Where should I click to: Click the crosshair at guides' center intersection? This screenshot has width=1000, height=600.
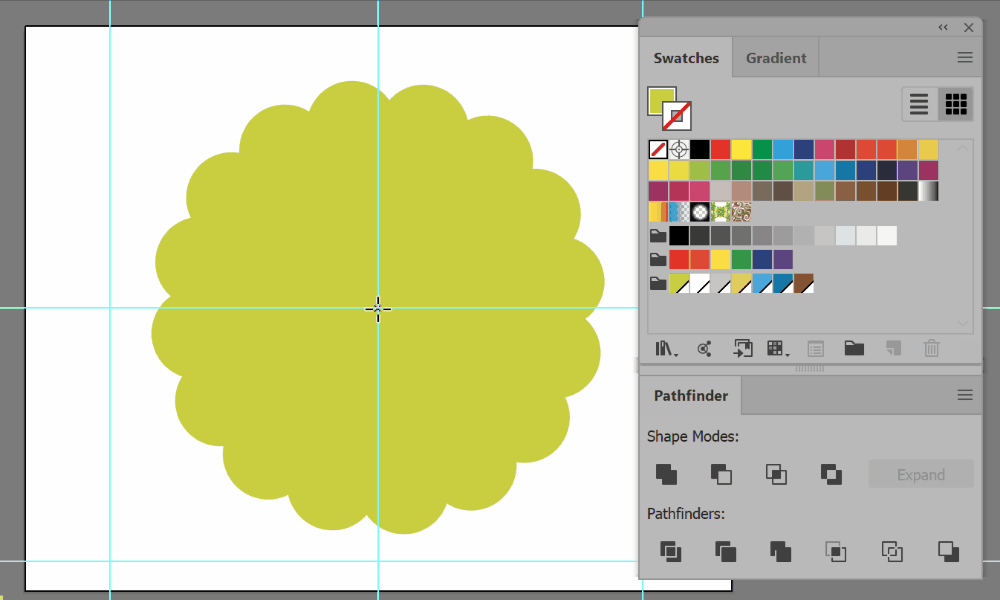point(378,309)
